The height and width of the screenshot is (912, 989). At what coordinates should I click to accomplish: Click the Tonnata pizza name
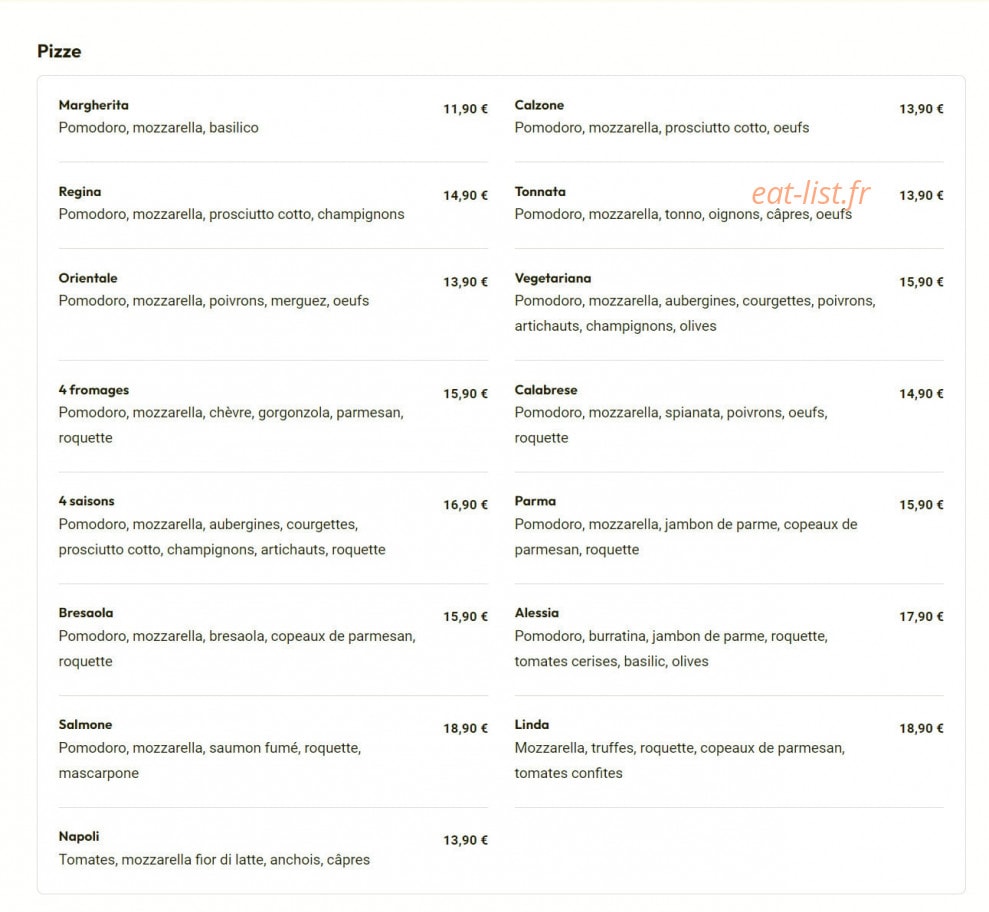coord(540,192)
